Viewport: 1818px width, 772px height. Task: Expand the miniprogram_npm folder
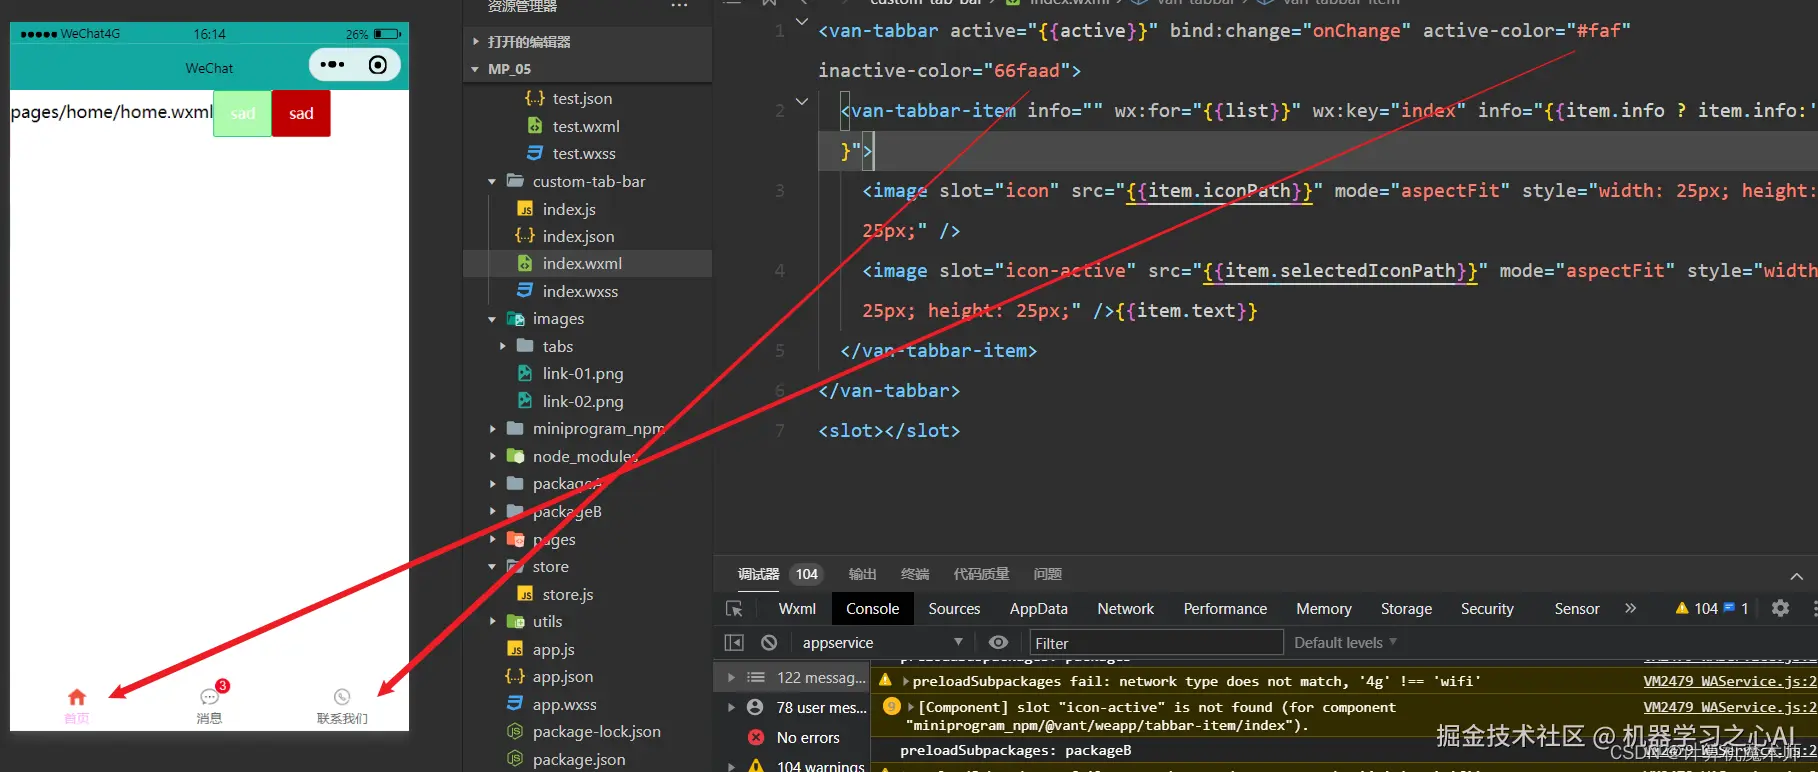(492, 429)
